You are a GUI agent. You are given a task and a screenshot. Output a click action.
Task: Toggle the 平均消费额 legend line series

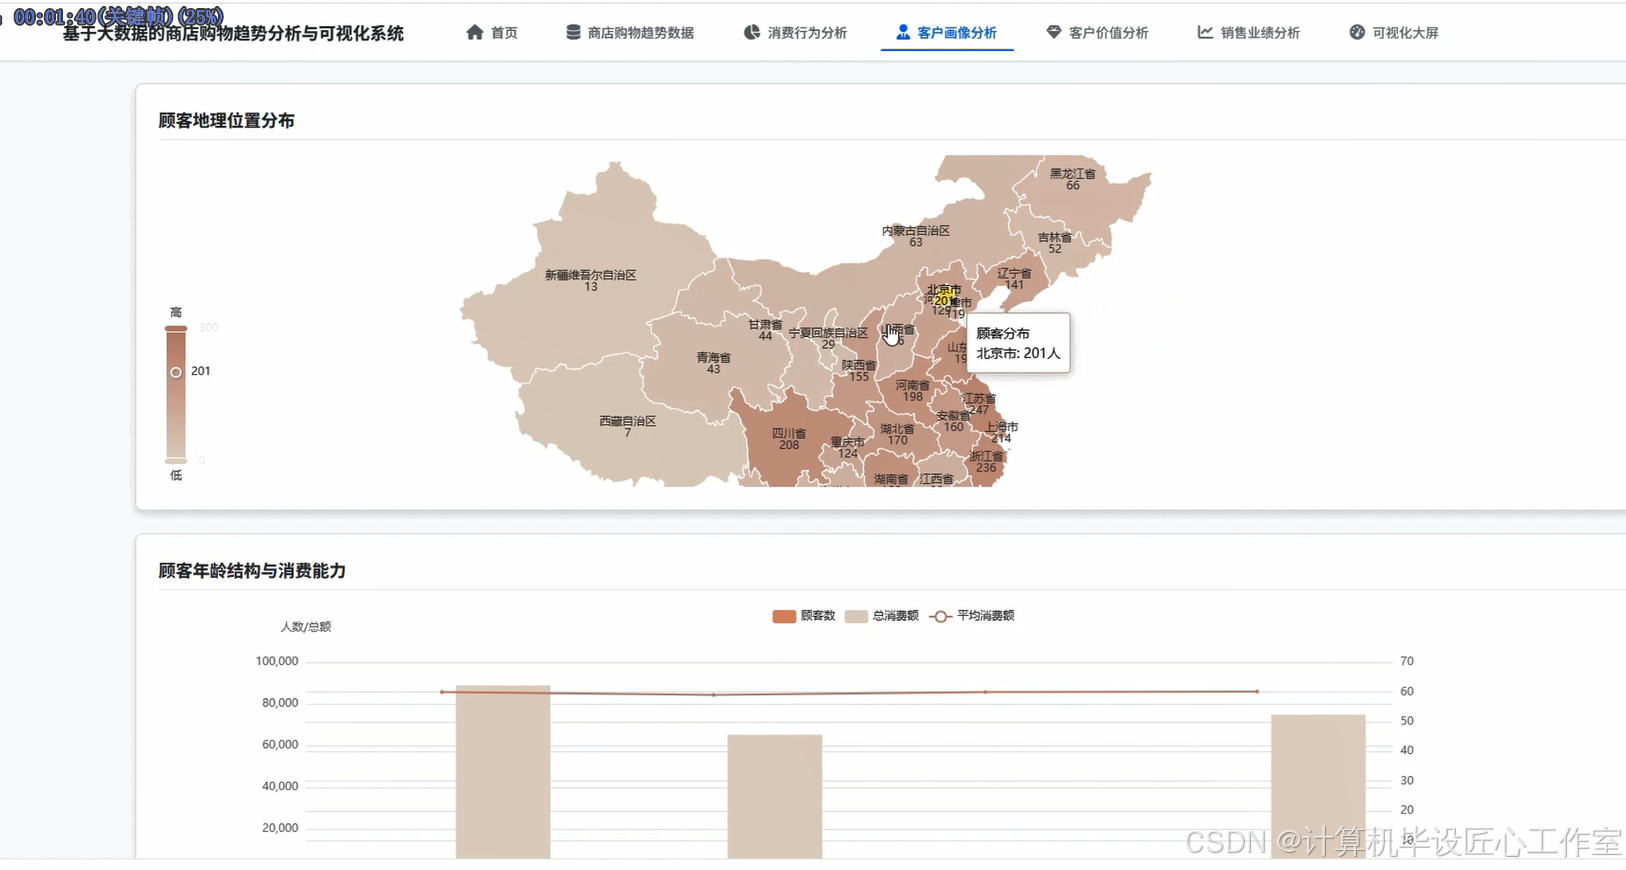coord(972,616)
